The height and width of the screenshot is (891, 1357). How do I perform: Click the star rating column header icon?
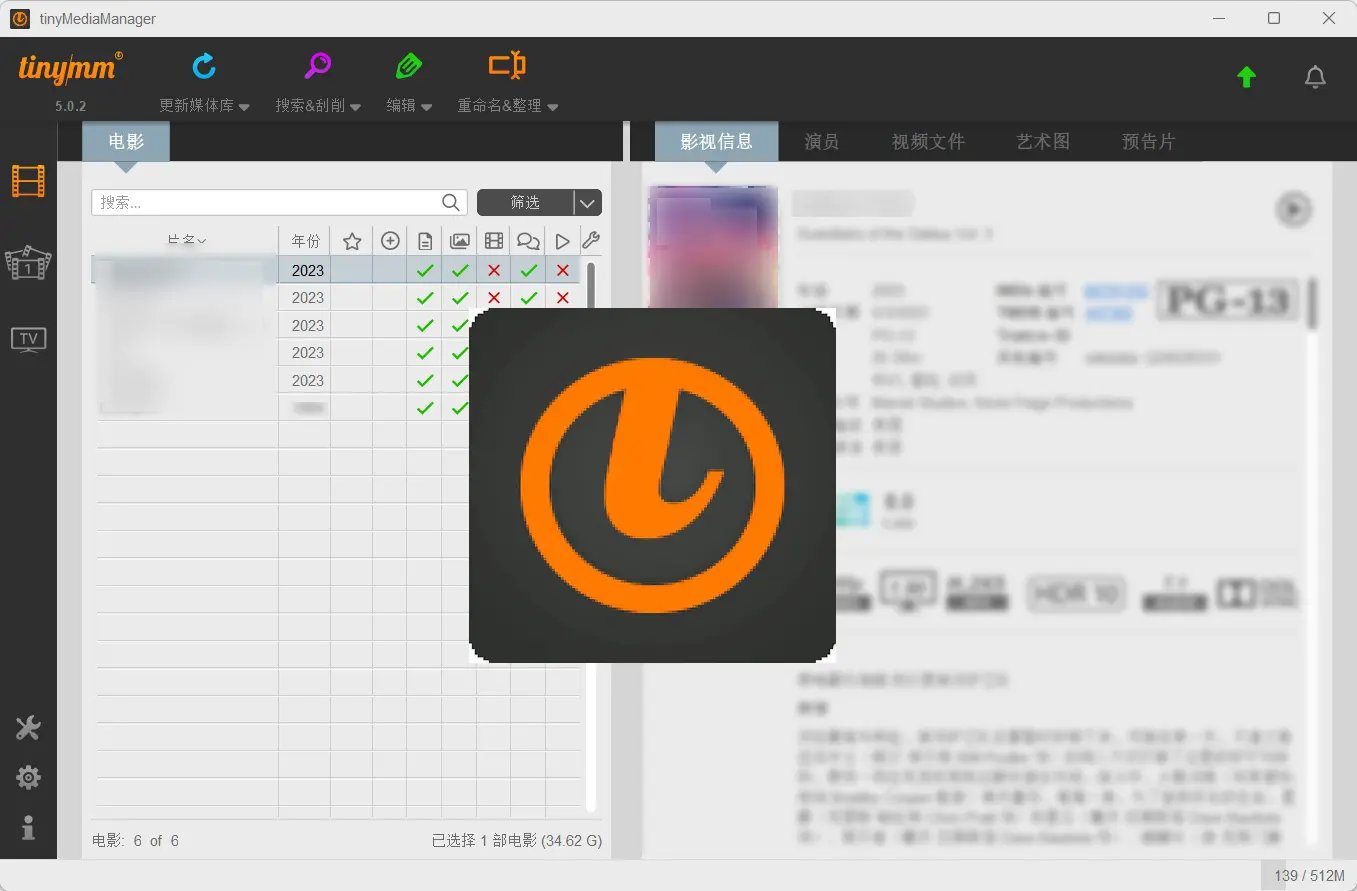351,240
